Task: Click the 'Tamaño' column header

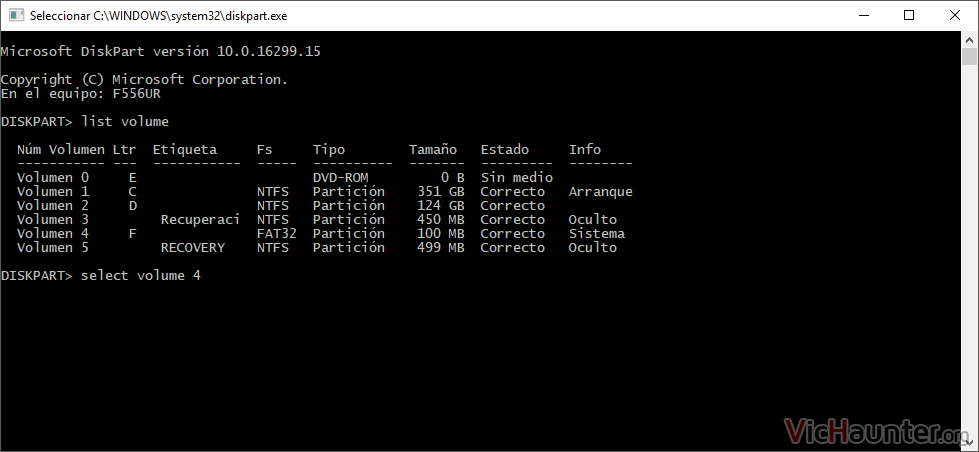Action: pyautogui.click(x=433, y=149)
